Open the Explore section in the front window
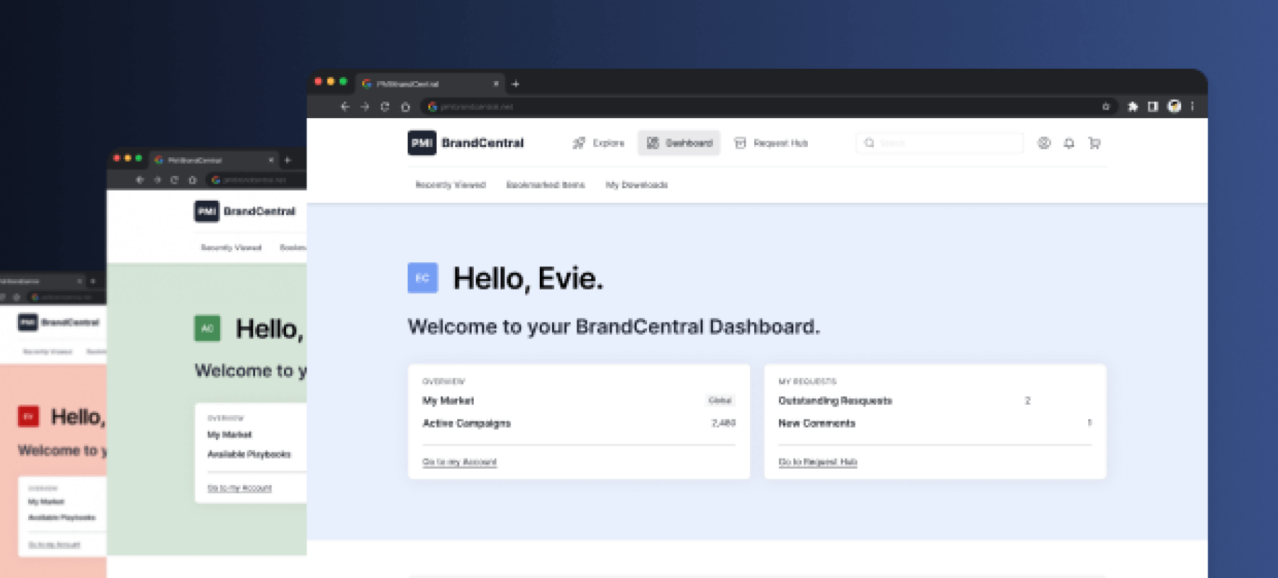The image size is (1278, 578). point(598,143)
